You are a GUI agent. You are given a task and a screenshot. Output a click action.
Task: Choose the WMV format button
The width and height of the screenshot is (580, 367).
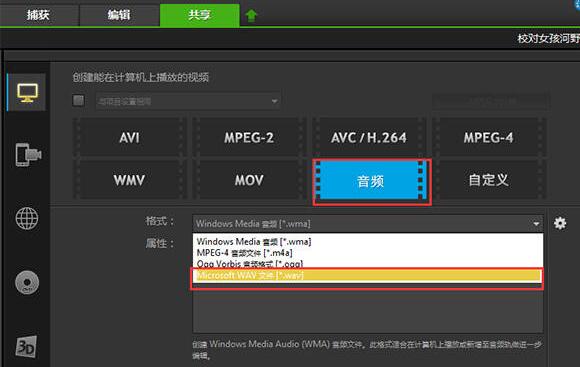point(129,180)
